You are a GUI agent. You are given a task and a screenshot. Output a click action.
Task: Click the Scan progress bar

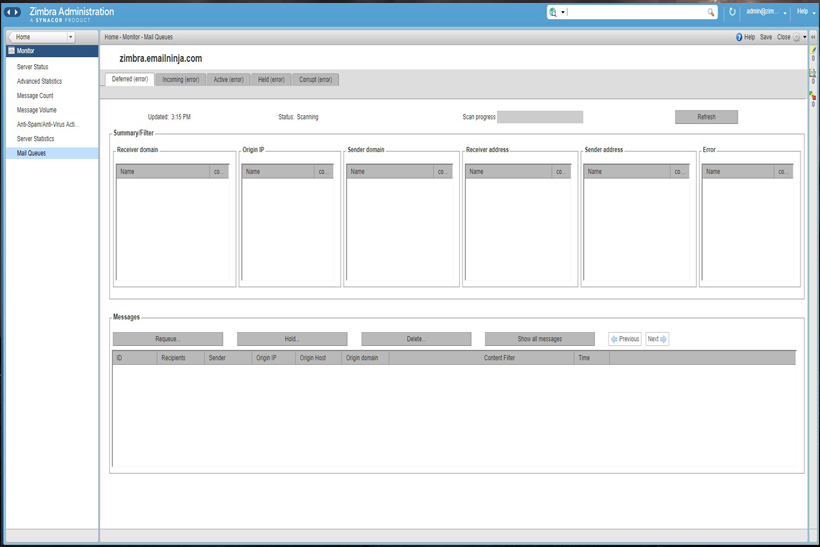(x=540, y=117)
